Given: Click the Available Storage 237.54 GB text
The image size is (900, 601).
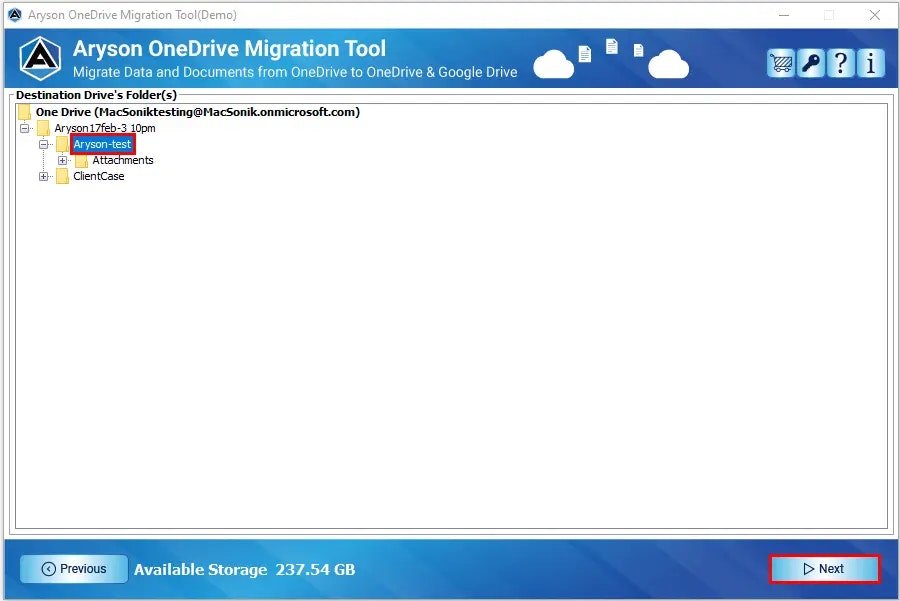Looking at the screenshot, I should click(245, 569).
